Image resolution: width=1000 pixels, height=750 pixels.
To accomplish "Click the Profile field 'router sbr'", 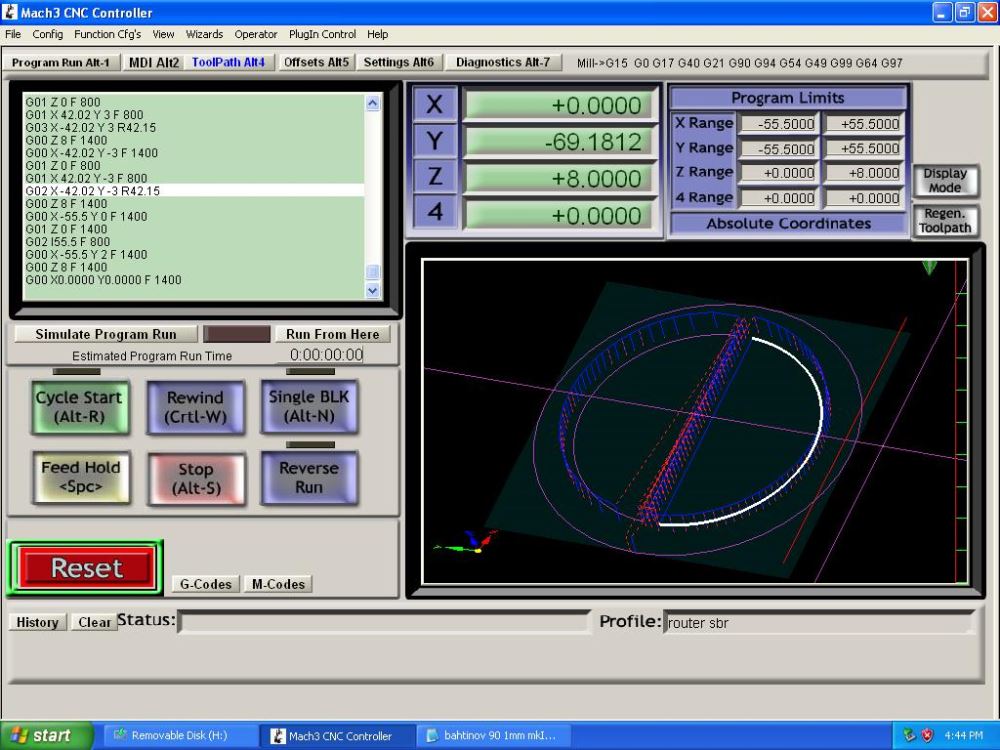I will (819, 623).
